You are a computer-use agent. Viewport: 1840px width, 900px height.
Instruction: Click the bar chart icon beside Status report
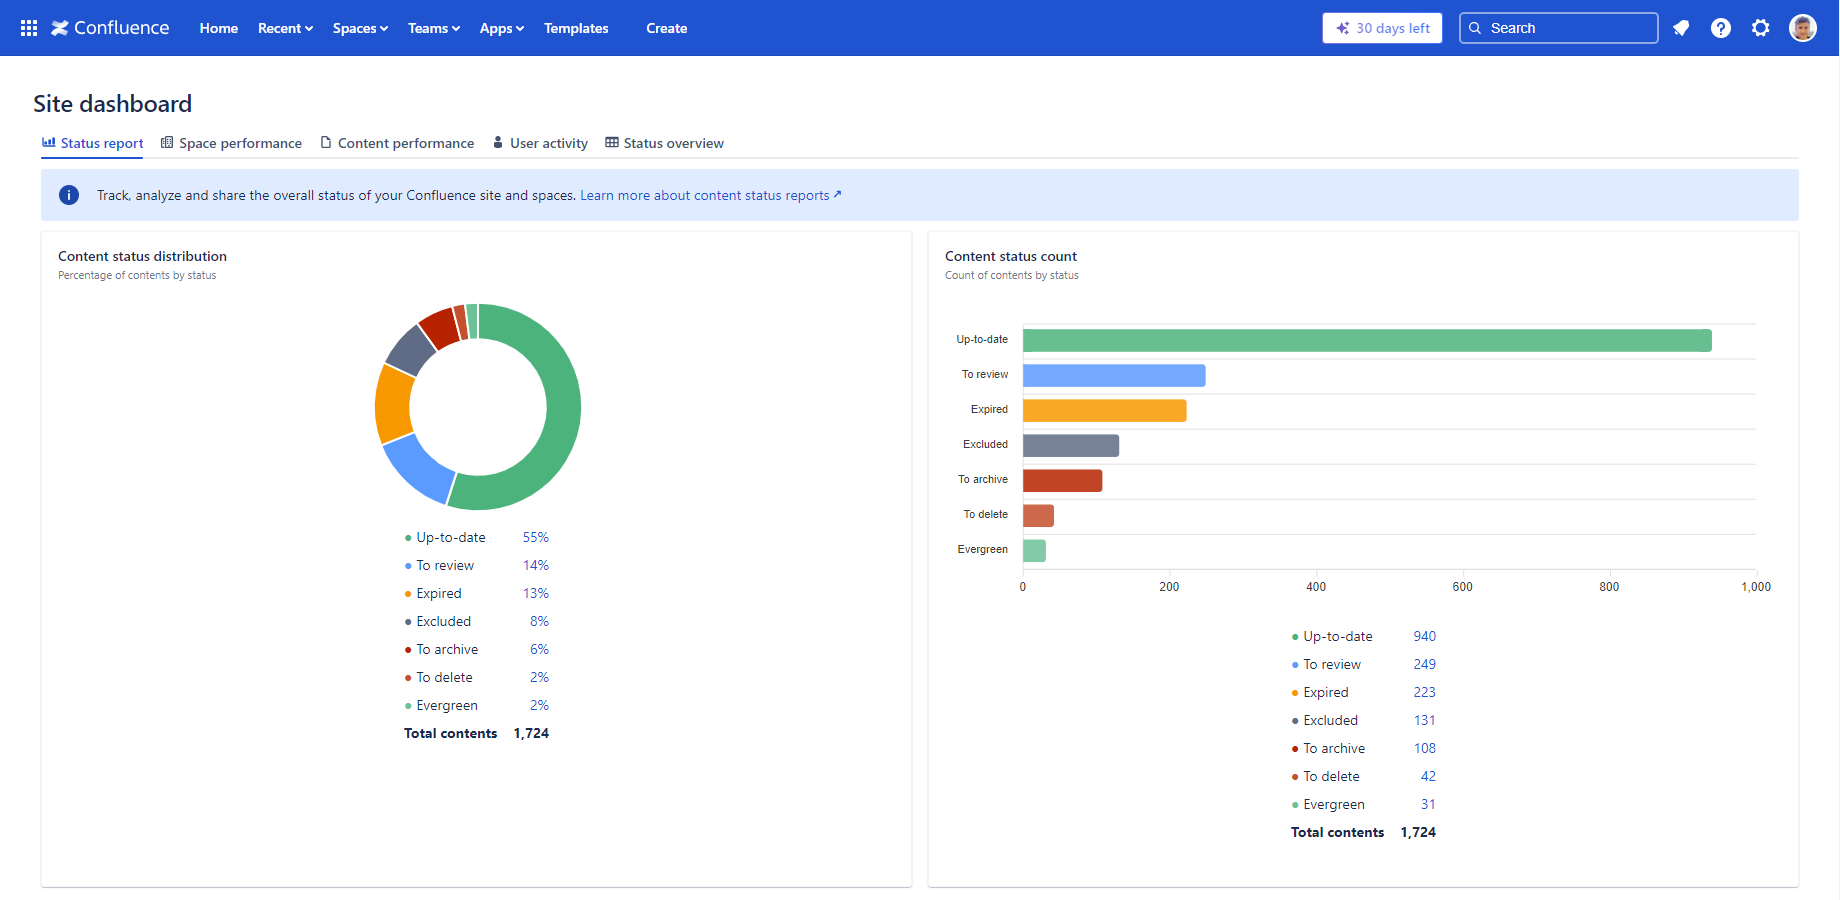coord(48,142)
